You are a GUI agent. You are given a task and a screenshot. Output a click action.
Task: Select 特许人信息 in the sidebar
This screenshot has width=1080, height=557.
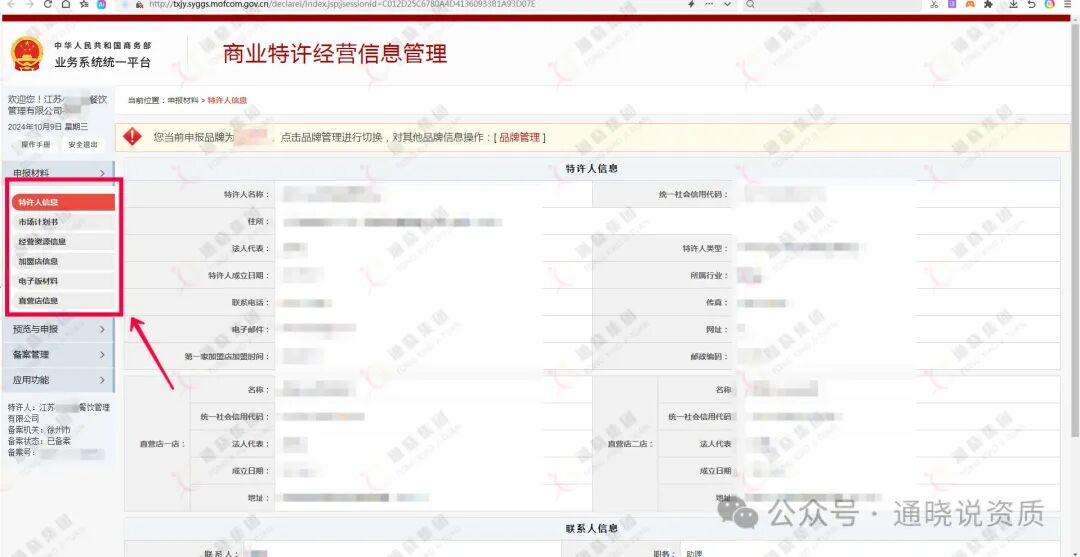63,202
